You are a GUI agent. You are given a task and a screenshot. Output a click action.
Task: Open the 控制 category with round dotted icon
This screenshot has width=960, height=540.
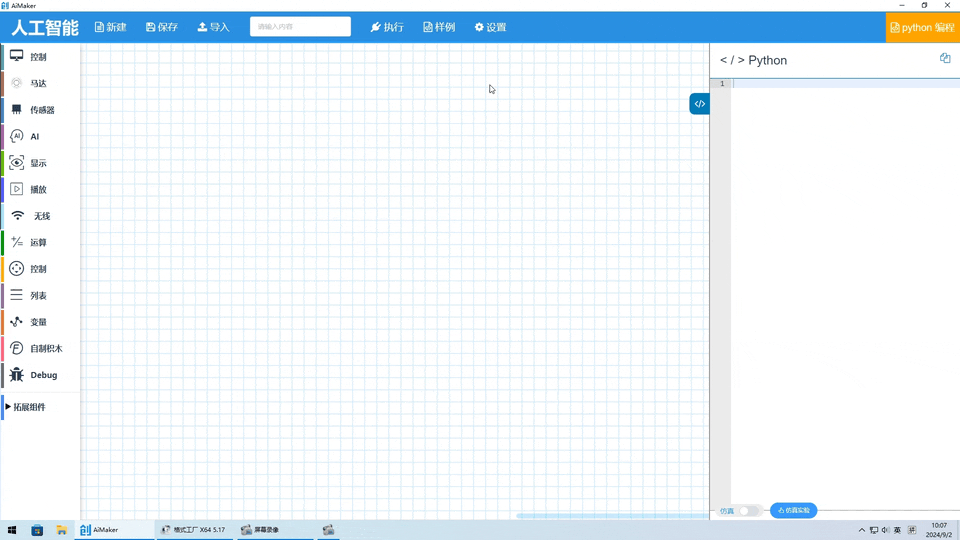pyautogui.click(x=40, y=269)
